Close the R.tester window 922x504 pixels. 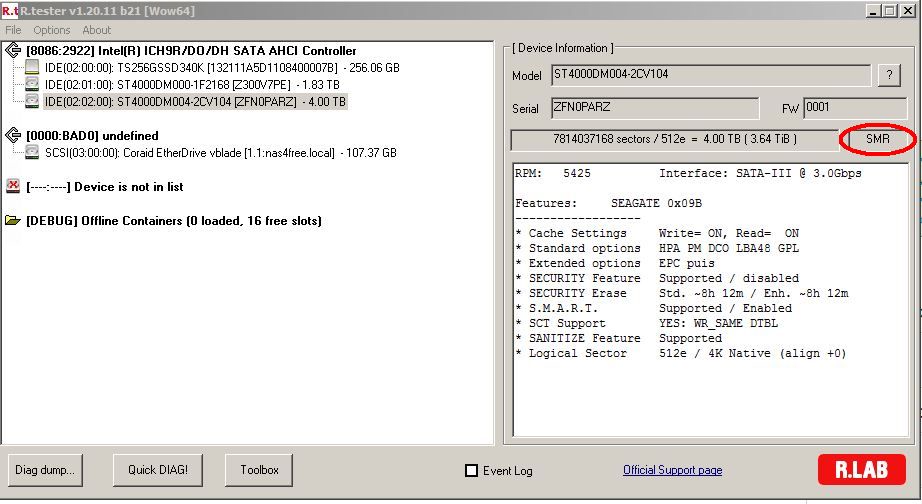coord(908,11)
